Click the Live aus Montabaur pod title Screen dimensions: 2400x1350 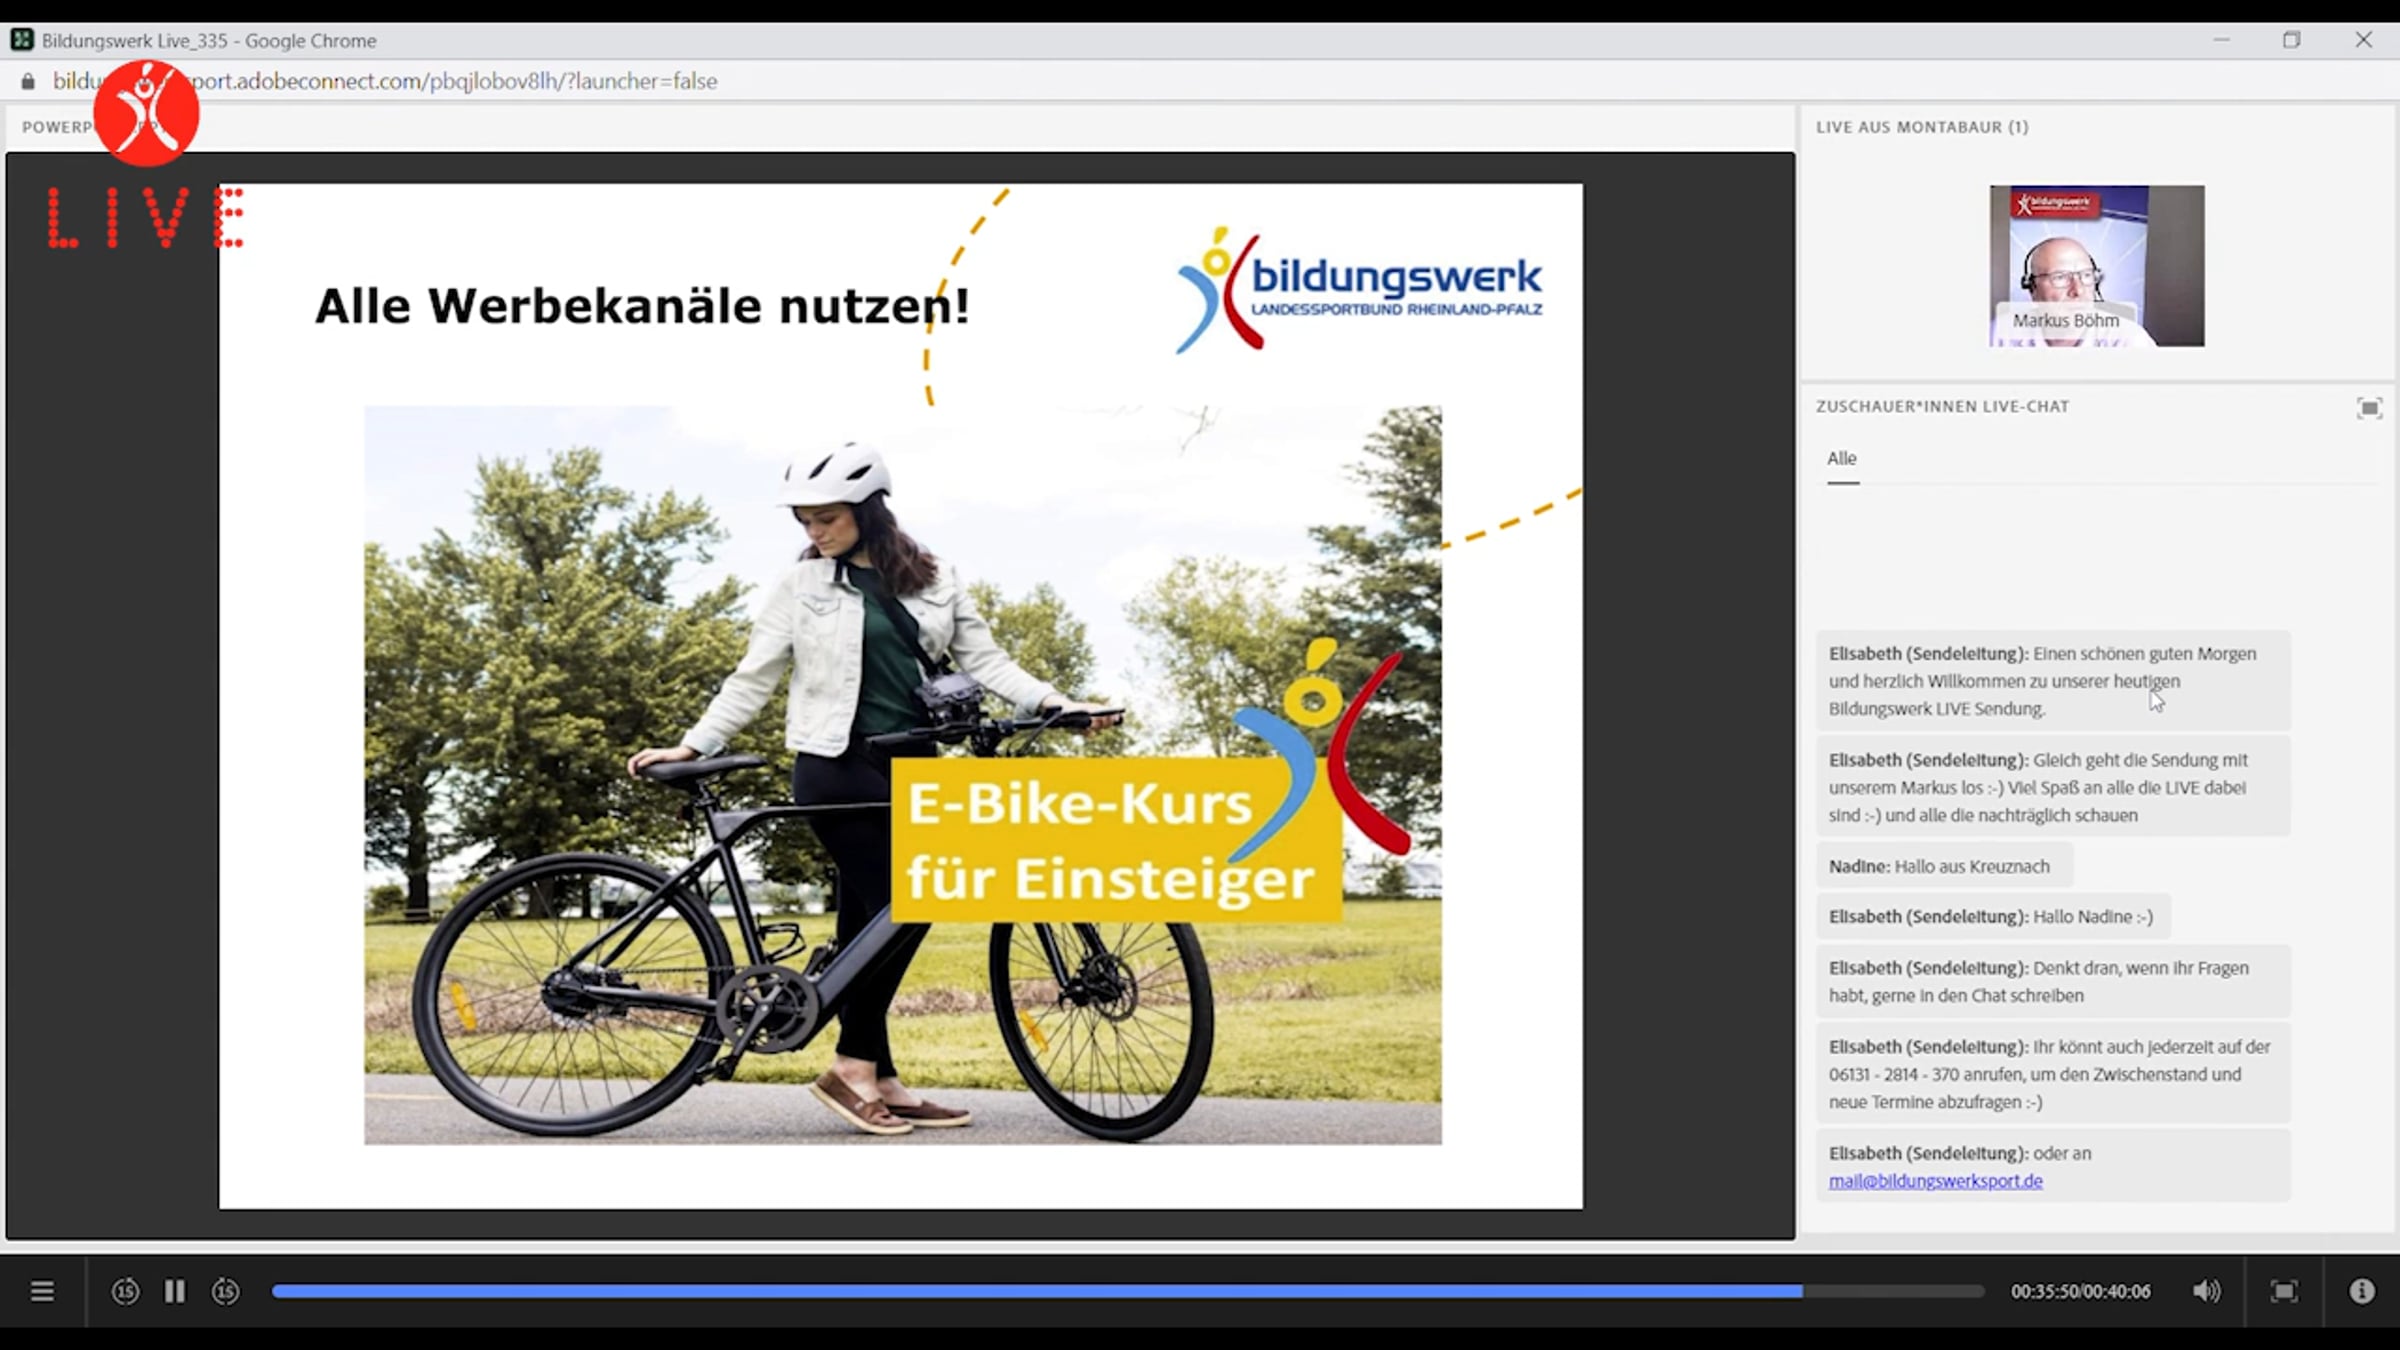(x=1921, y=127)
